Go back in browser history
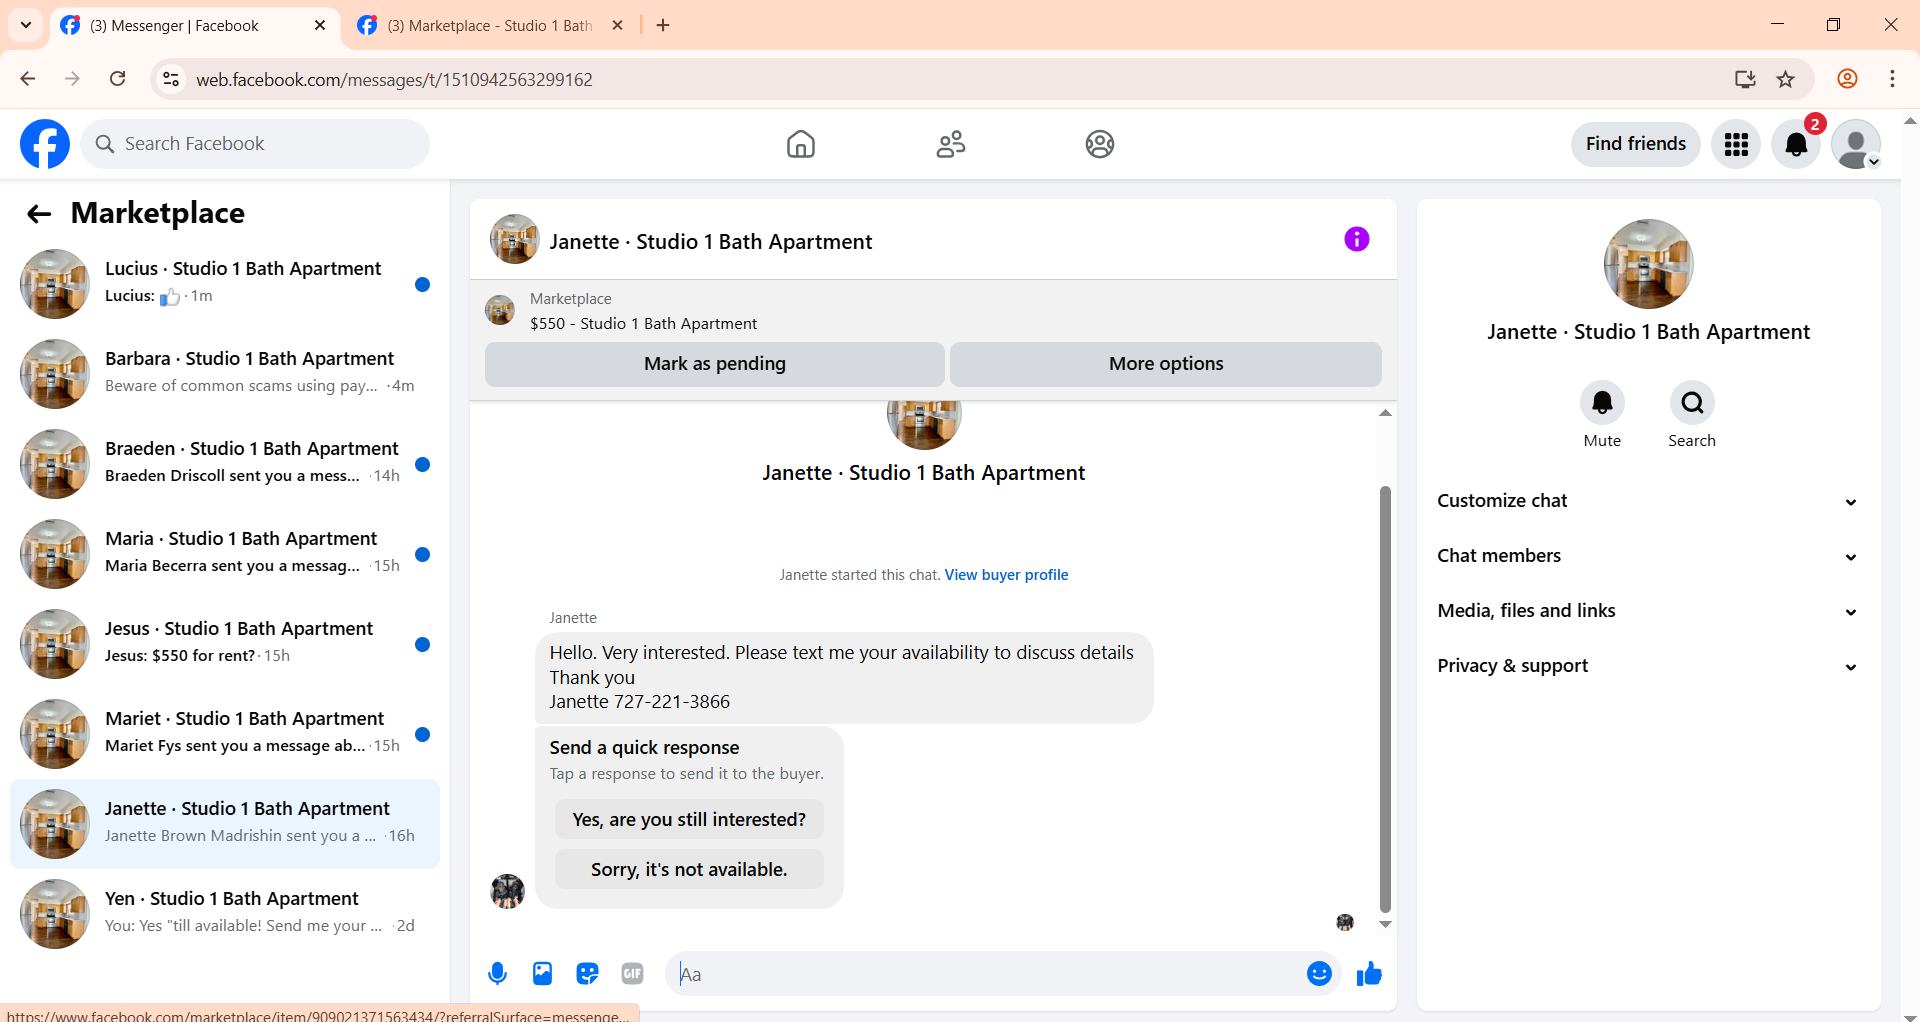The width and height of the screenshot is (1920, 1022). click(x=28, y=79)
